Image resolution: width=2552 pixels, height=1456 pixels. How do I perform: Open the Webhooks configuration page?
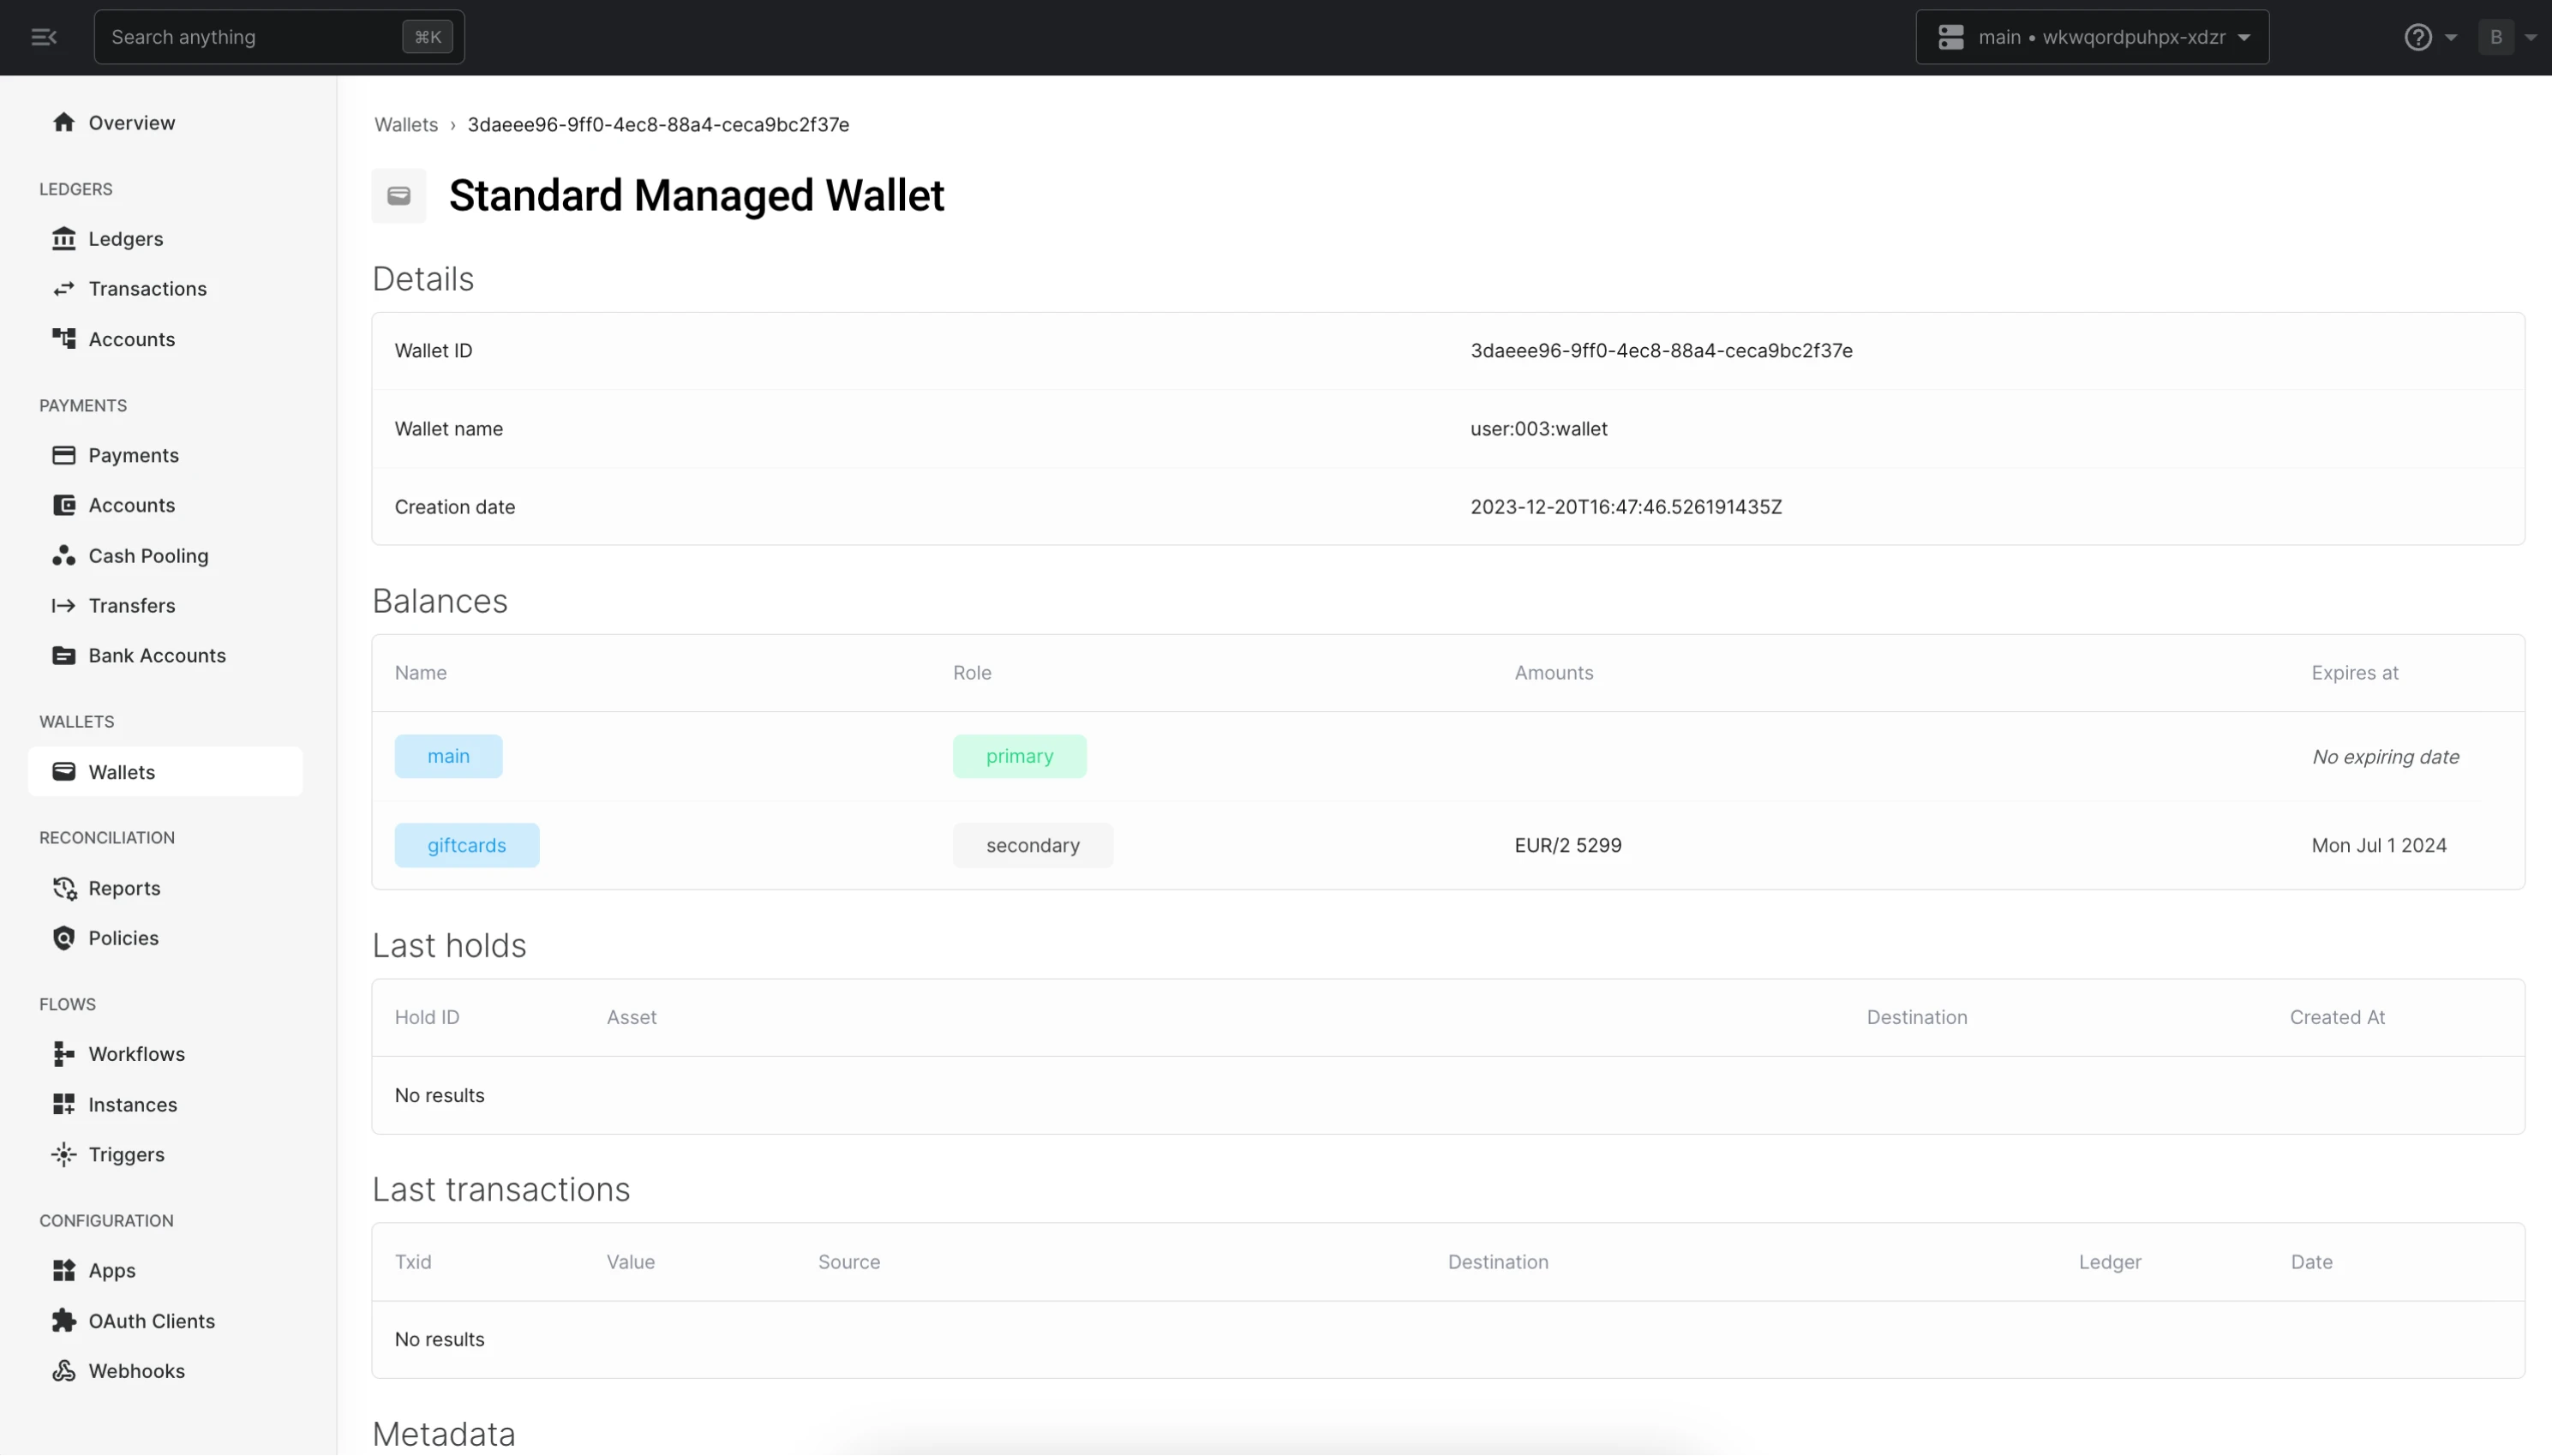[137, 1371]
